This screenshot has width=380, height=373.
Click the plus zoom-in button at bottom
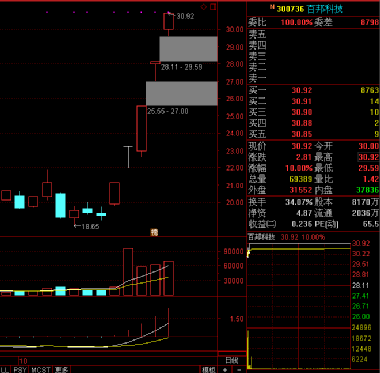225,369
